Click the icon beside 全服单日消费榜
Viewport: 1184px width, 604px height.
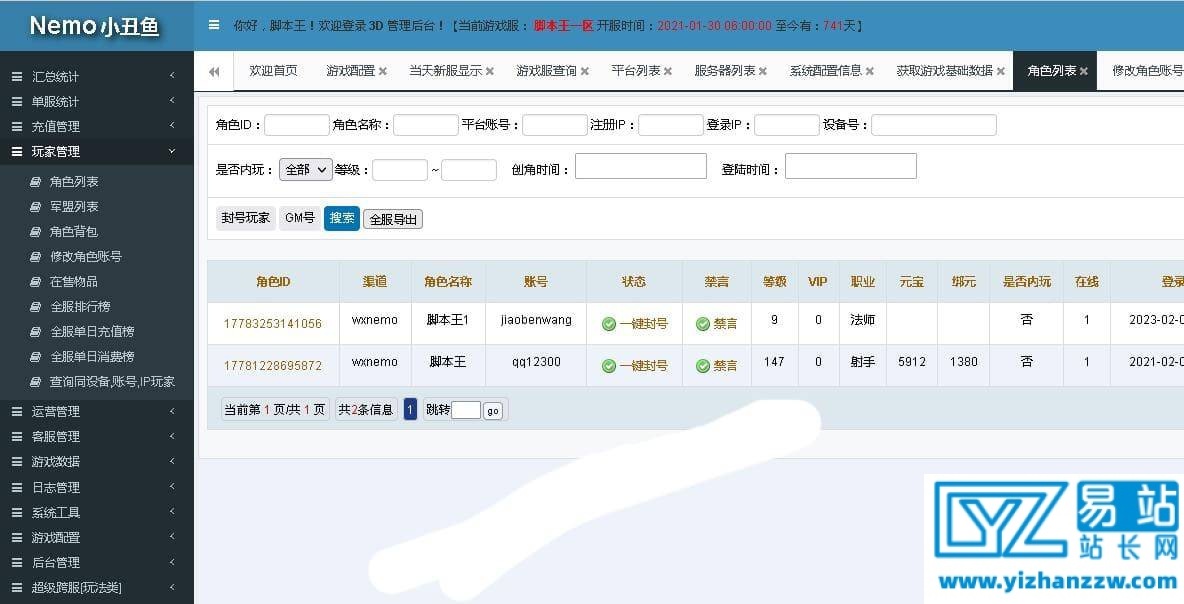(x=35, y=356)
